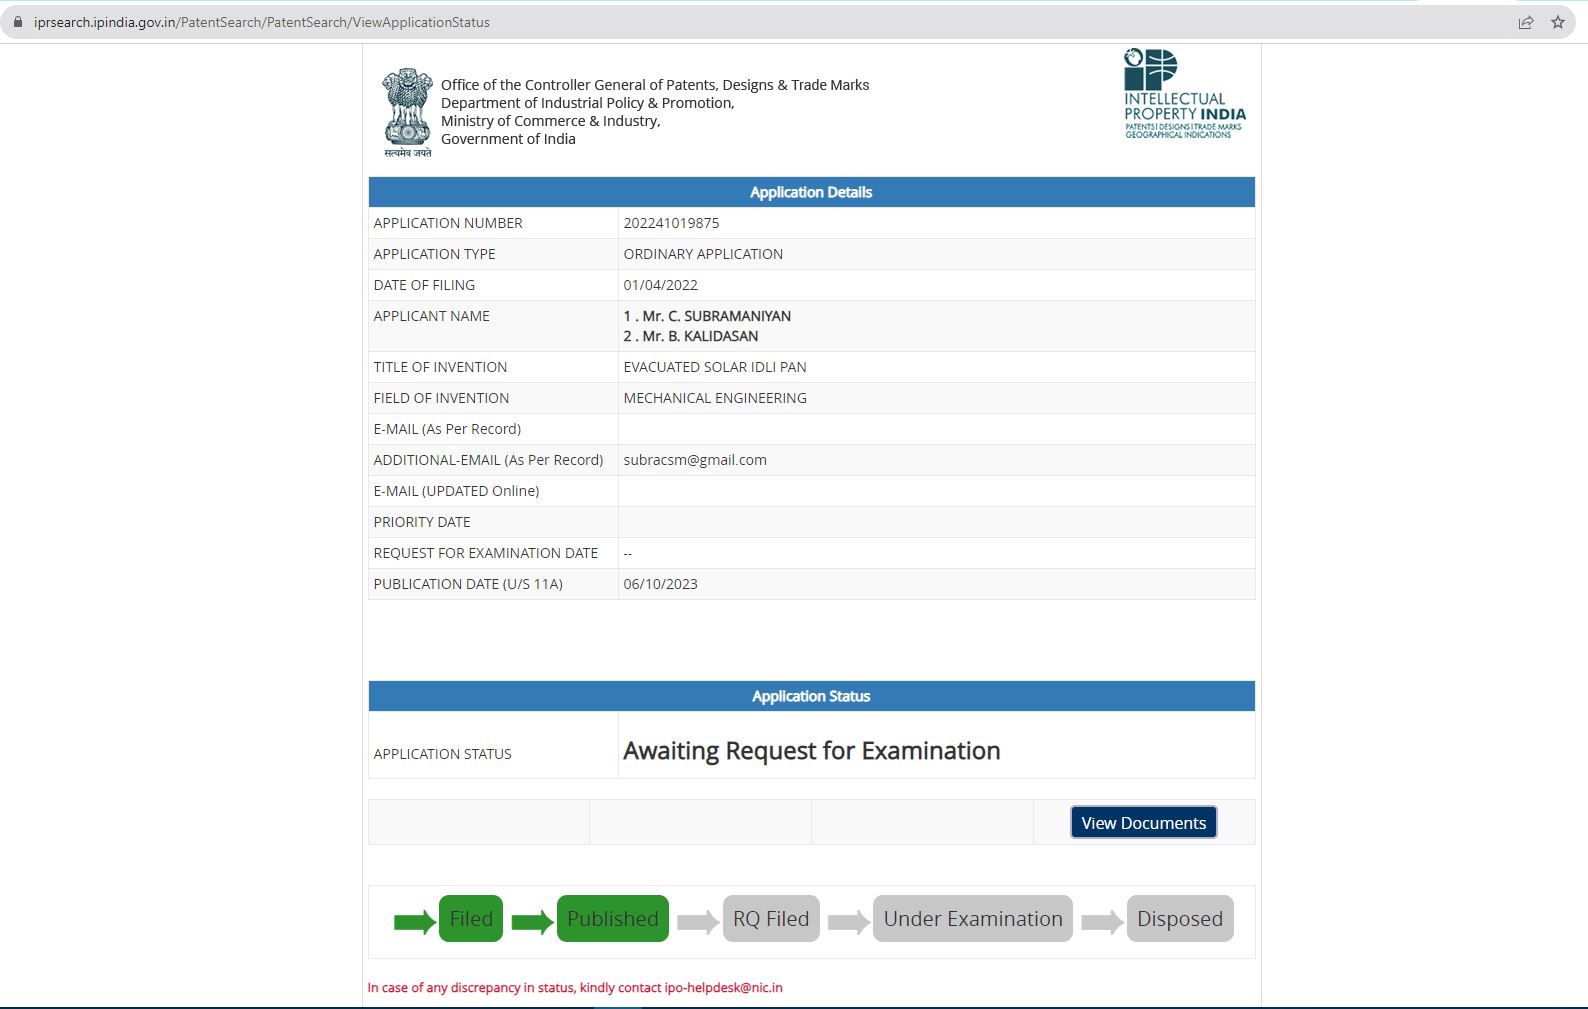Click the grey arrow before Under Examination
The image size is (1588, 1009).
pos(849,921)
